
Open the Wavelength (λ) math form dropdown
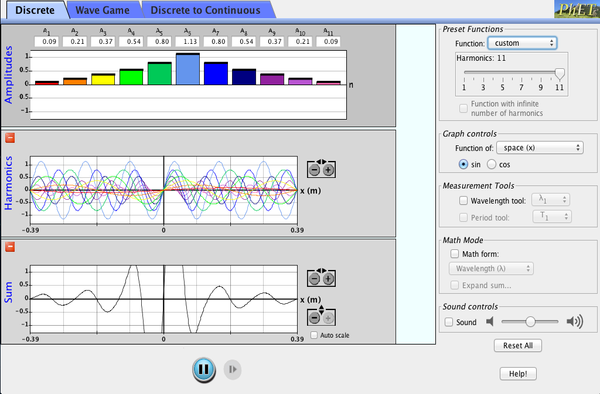(x=491, y=269)
